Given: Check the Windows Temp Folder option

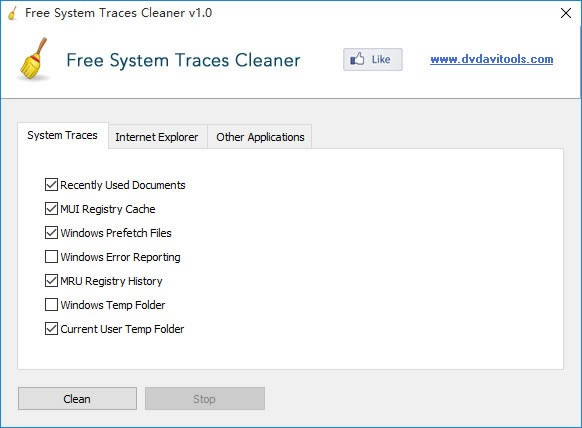Looking at the screenshot, I should 51,305.
